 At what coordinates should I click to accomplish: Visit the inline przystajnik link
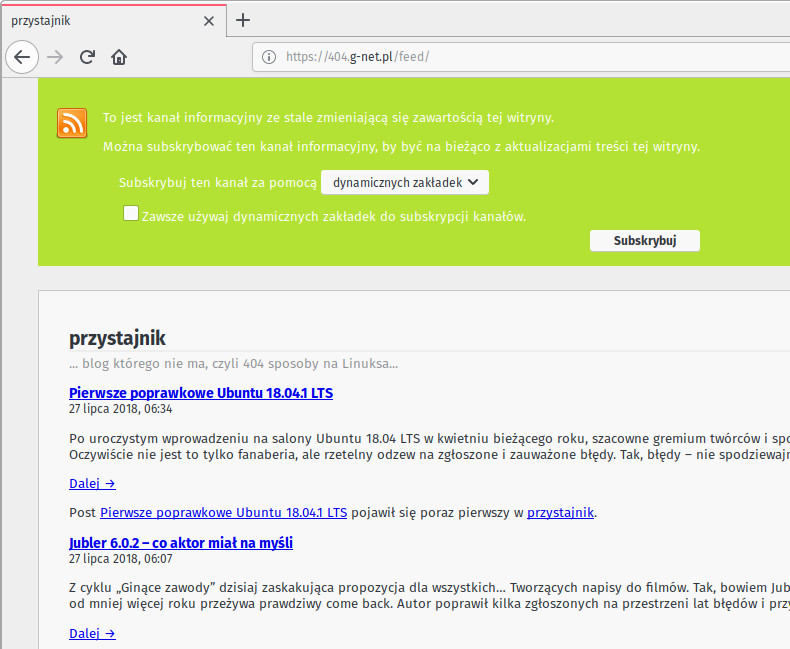(x=560, y=512)
